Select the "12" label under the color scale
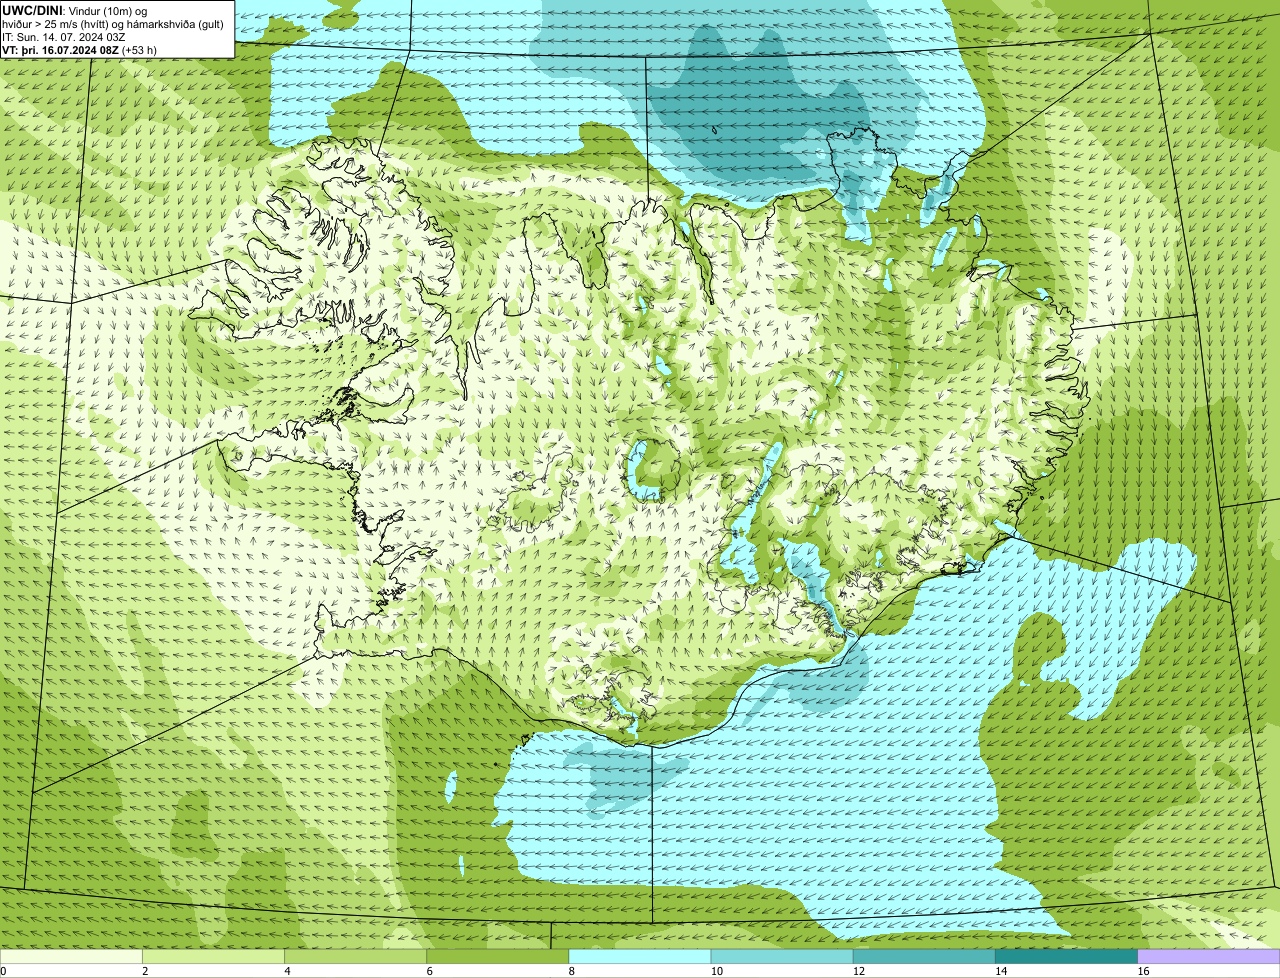The image size is (1280, 978). (859, 971)
